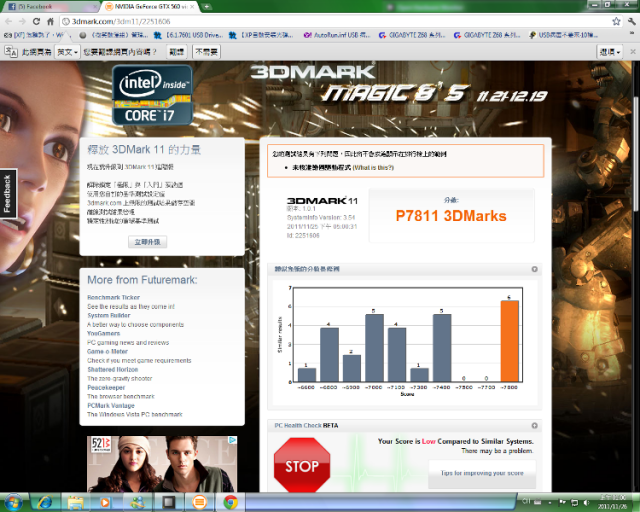The width and height of the screenshot is (640, 512).
Task: Collapse the PC Health Check section
Action: coord(534,425)
